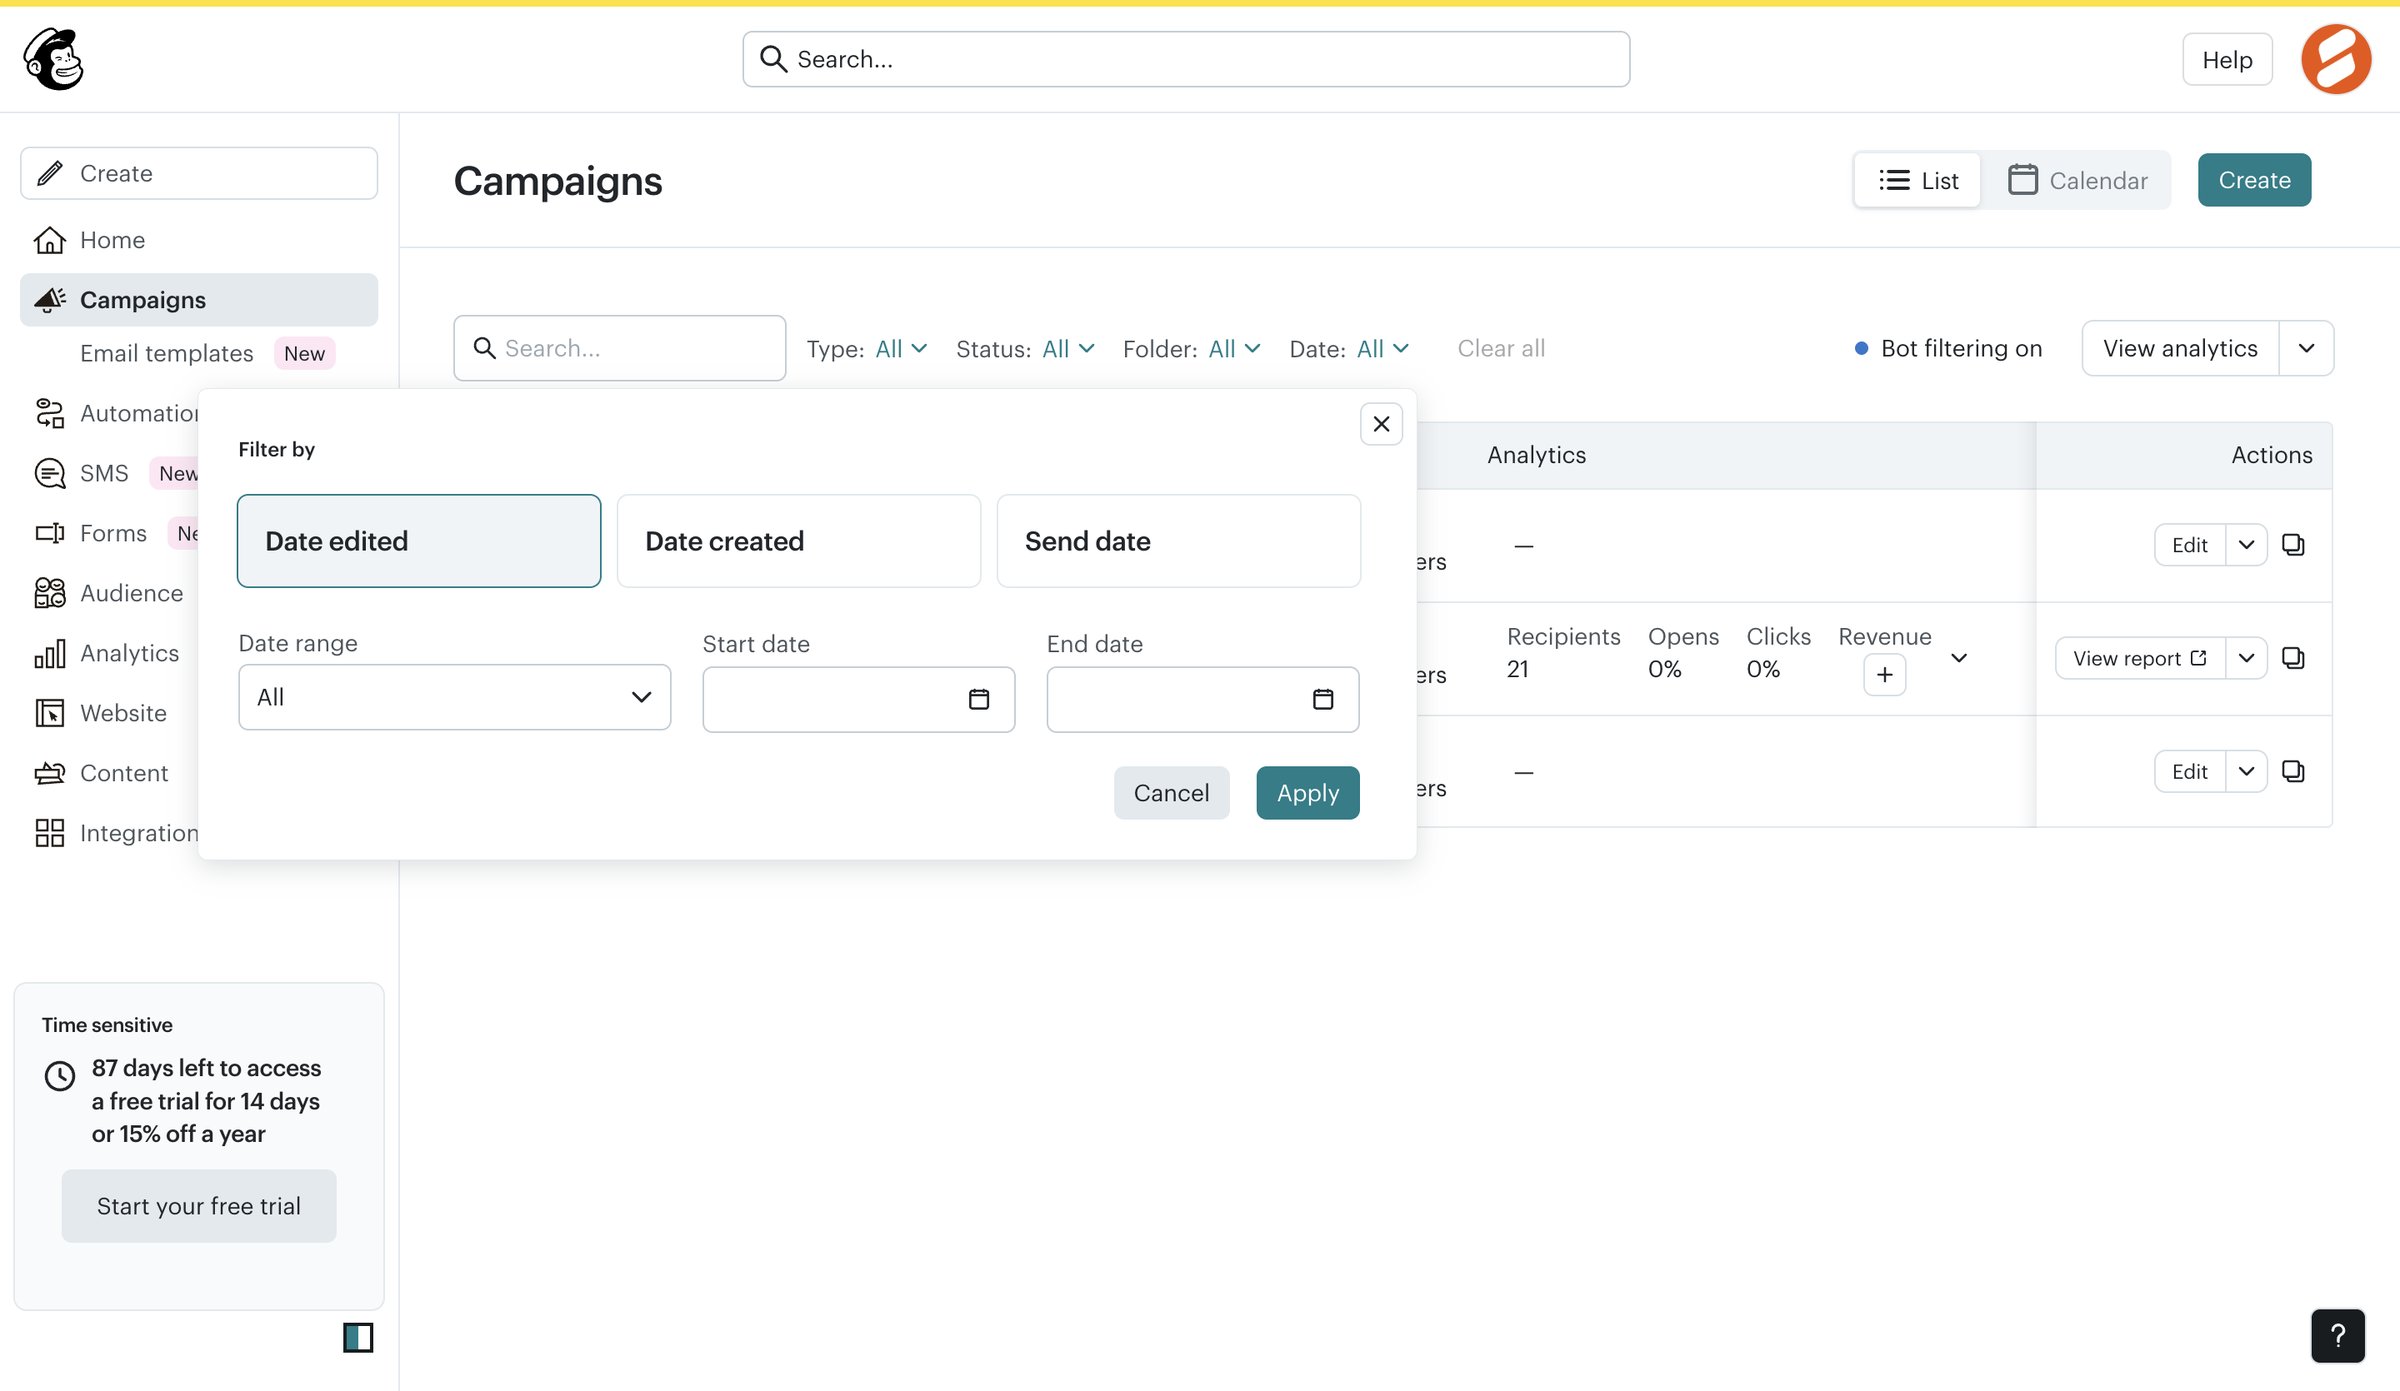Click the pencil Create button in sidebar
The height and width of the screenshot is (1391, 2400).
click(199, 173)
